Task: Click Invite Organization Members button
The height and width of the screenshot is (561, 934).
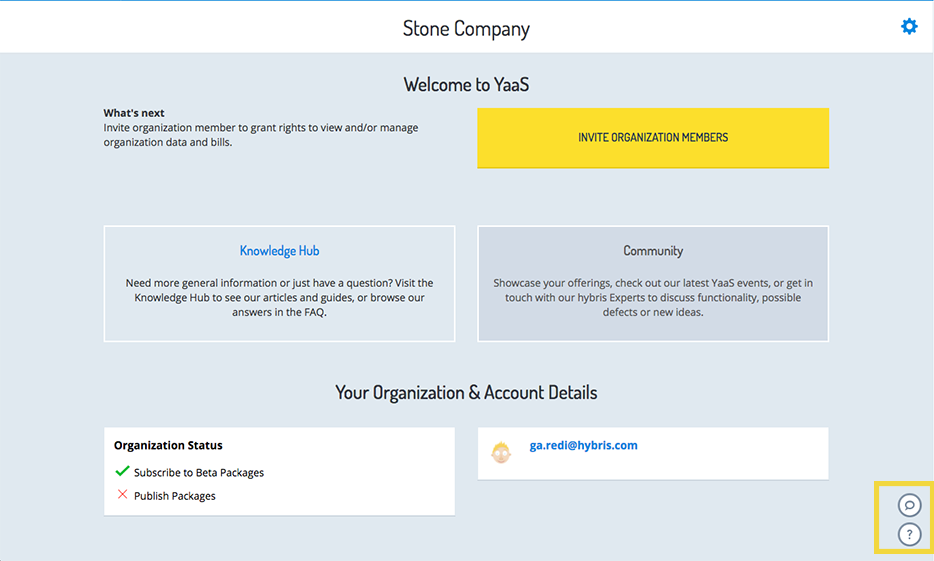Action: pos(653,138)
